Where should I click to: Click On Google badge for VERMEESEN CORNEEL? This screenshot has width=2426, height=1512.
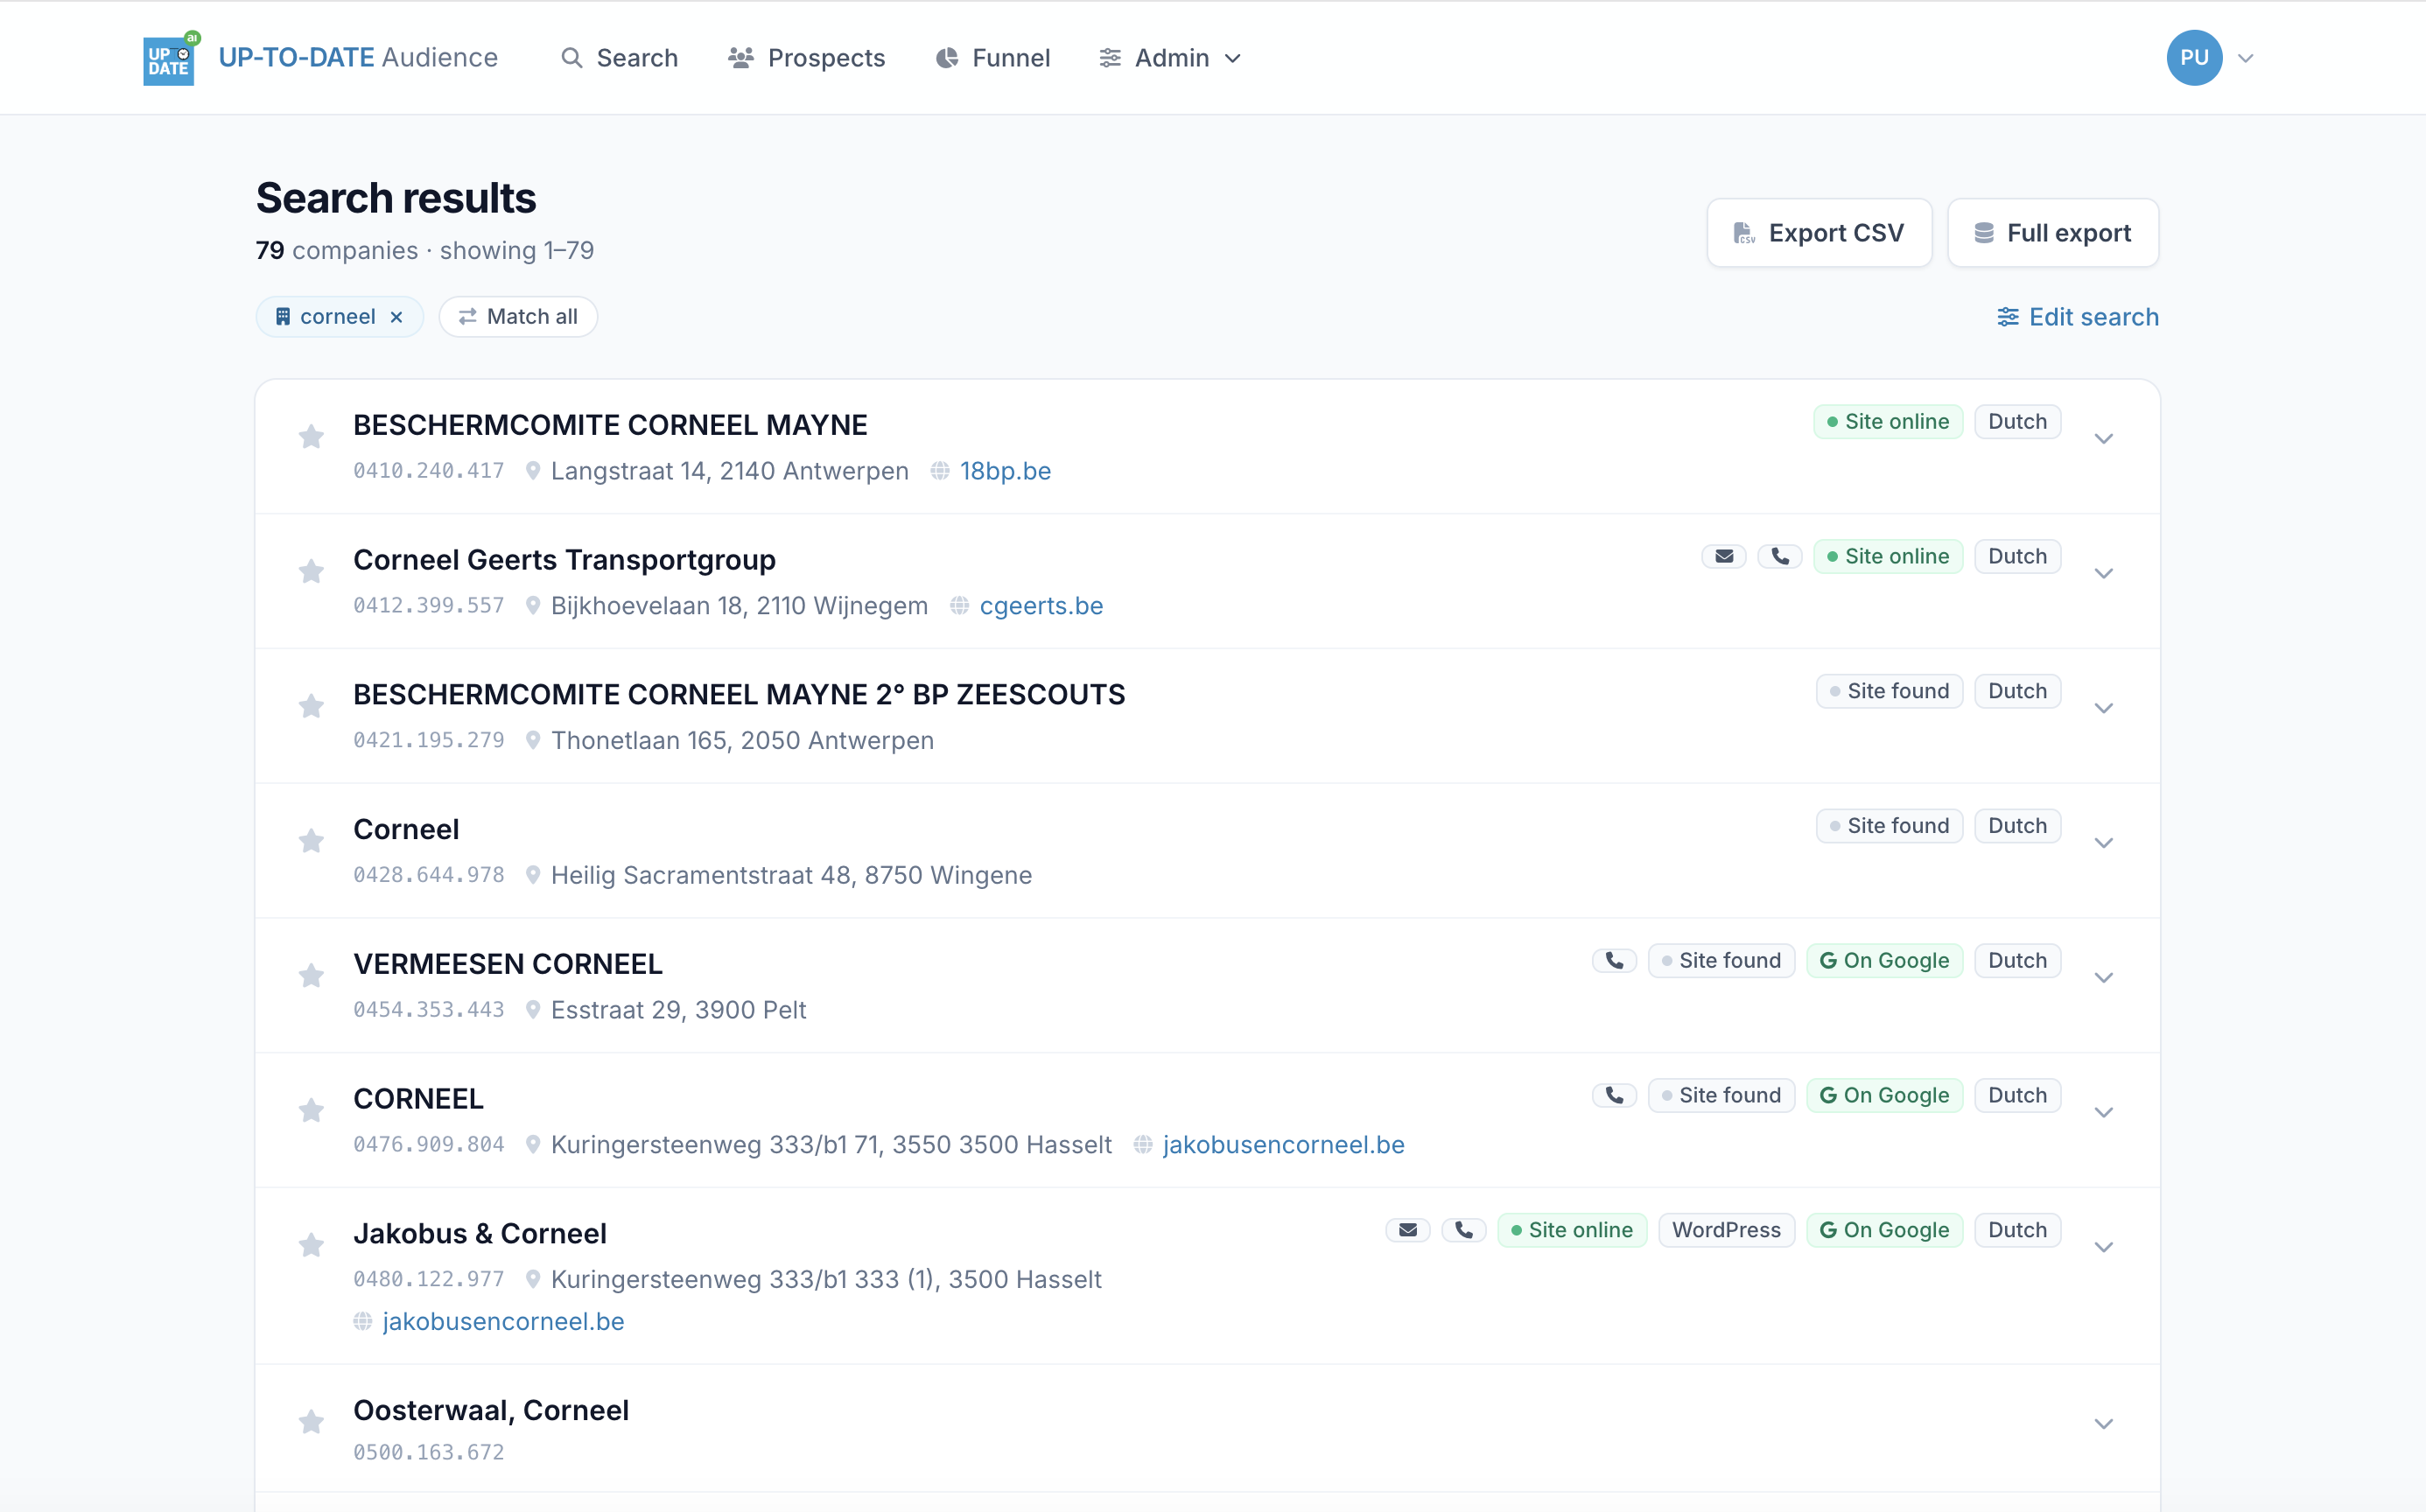click(1884, 961)
